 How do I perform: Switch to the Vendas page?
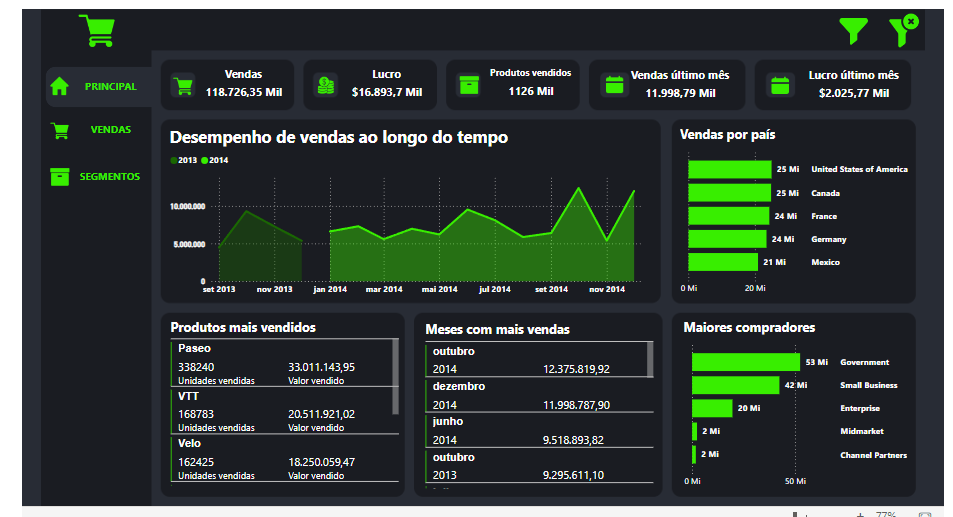coord(110,130)
